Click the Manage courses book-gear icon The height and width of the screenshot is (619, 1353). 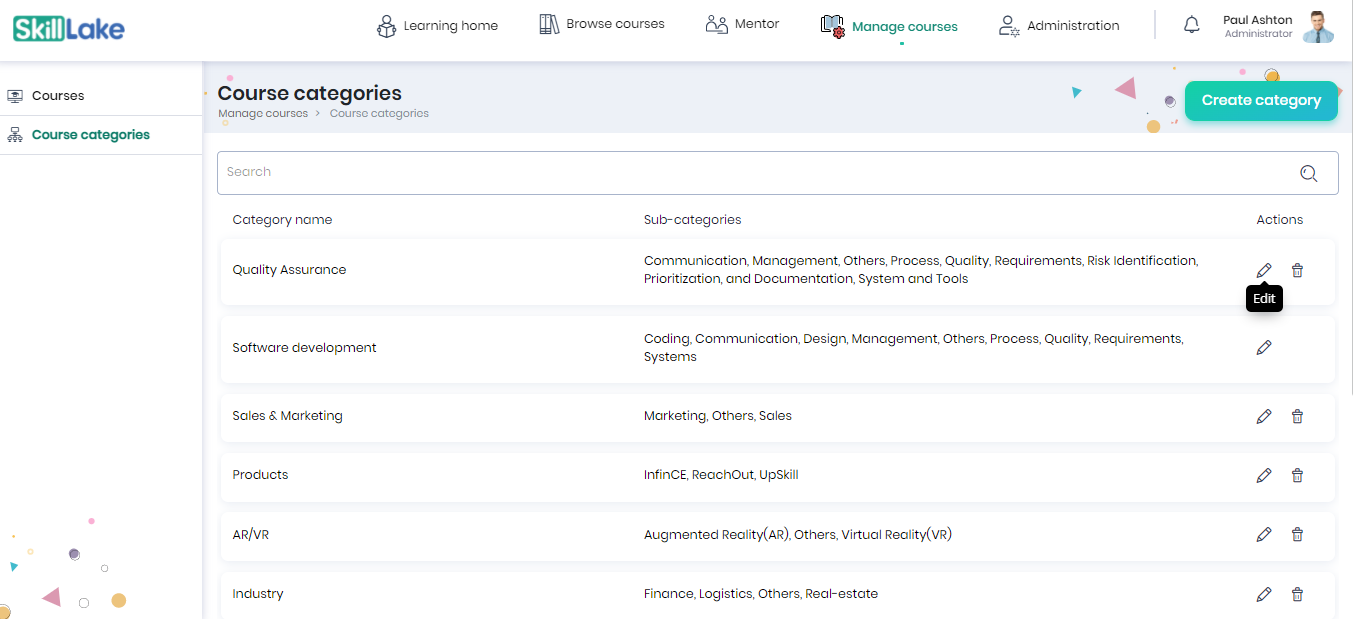point(832,27)
